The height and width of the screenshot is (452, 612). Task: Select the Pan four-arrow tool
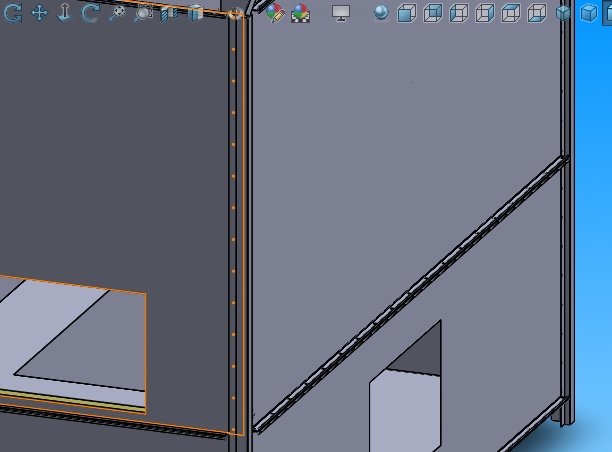[39, 13]
